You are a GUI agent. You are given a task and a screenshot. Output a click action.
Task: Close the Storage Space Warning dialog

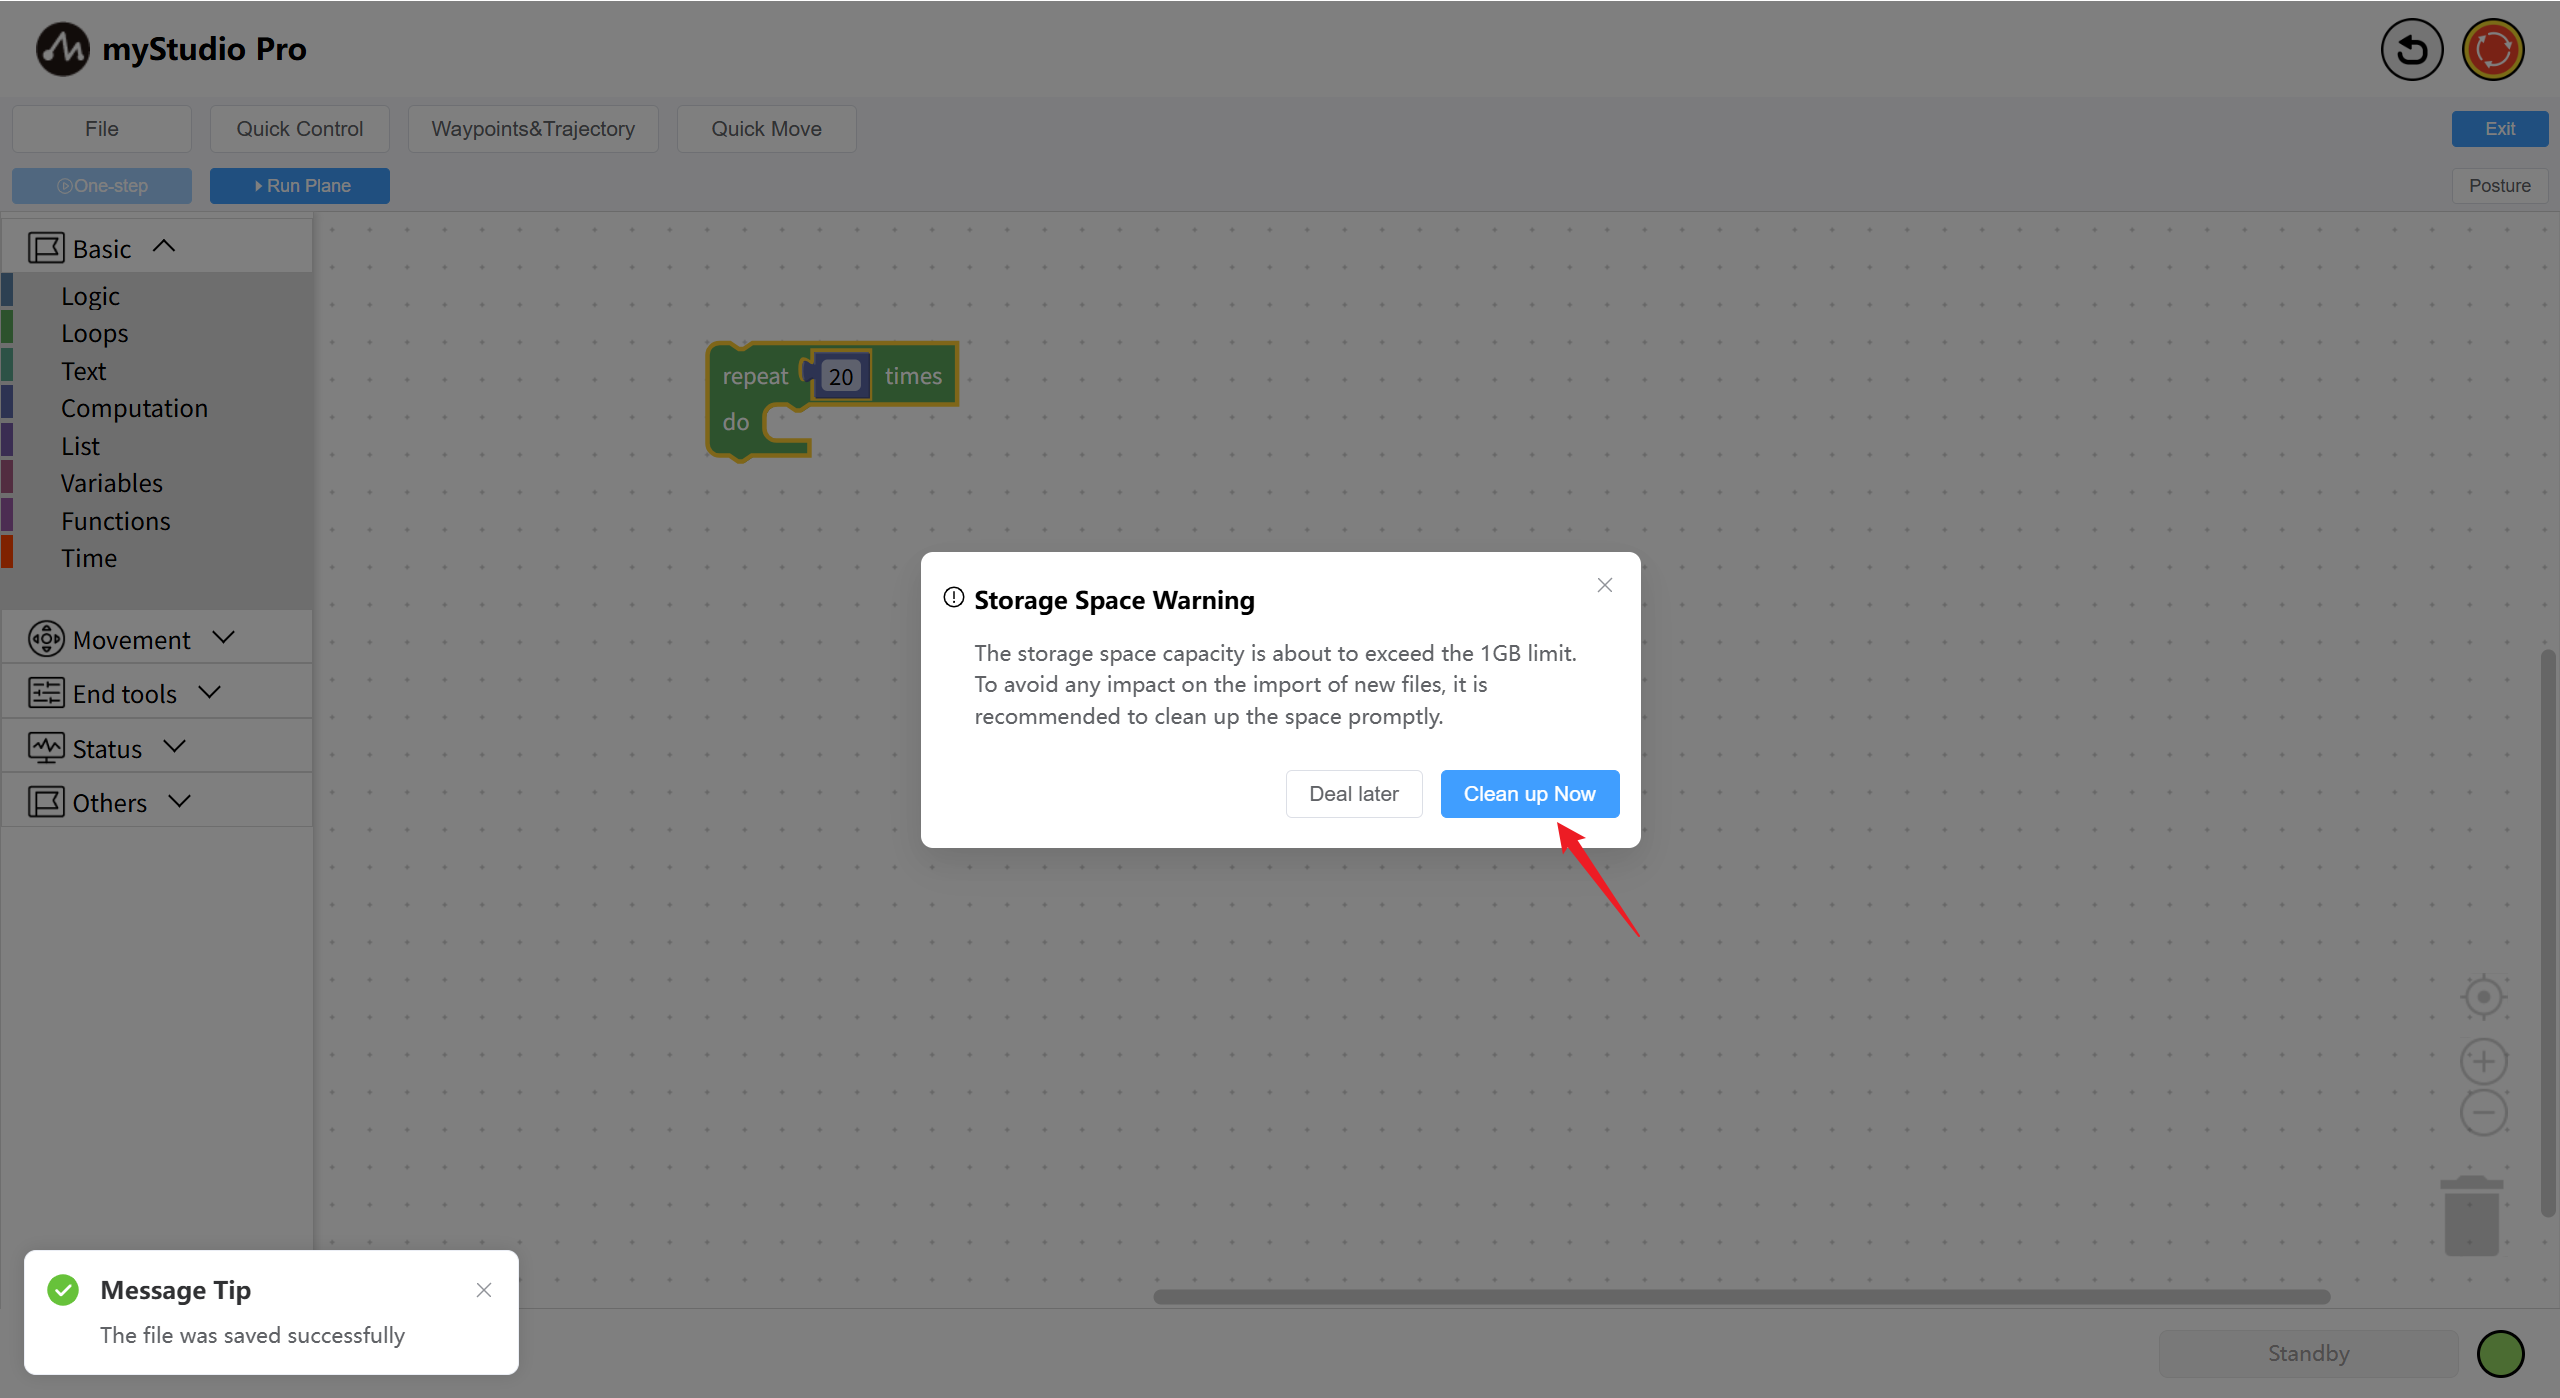pos(1605,585)
